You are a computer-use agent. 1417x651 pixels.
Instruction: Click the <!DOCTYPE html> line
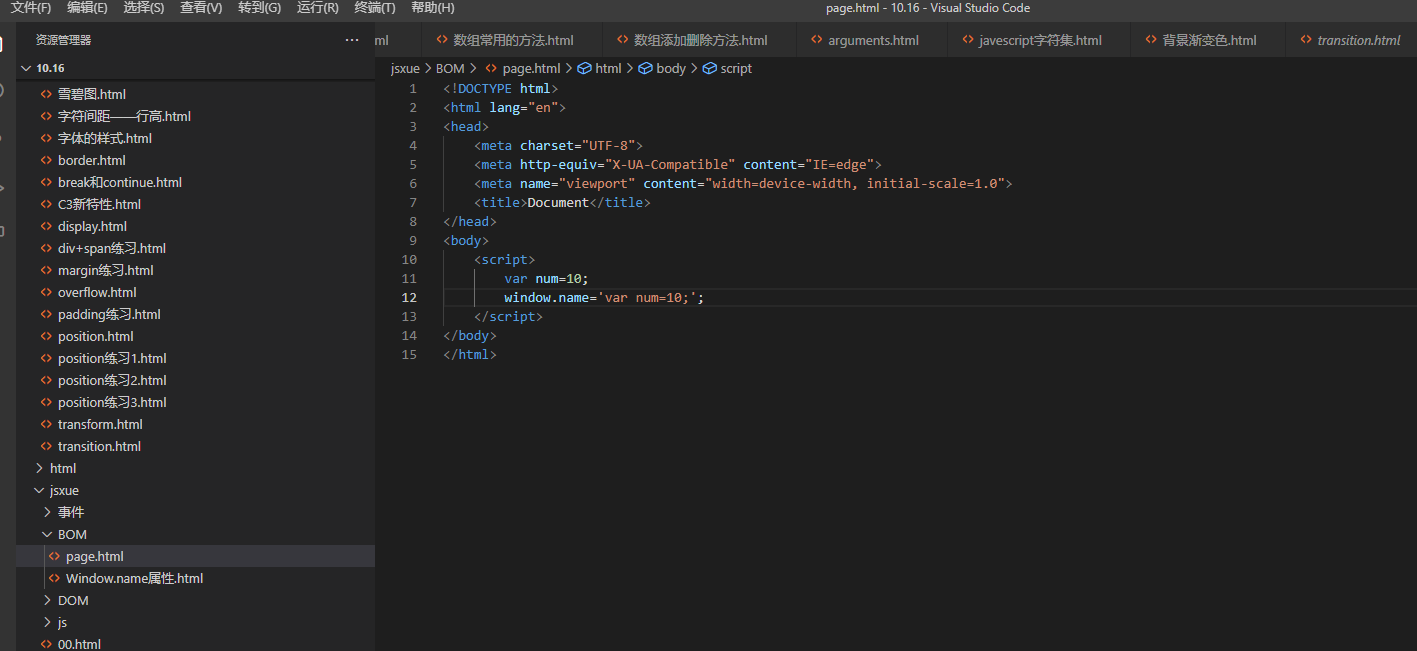pyautogui.click(x=501, y=88)
